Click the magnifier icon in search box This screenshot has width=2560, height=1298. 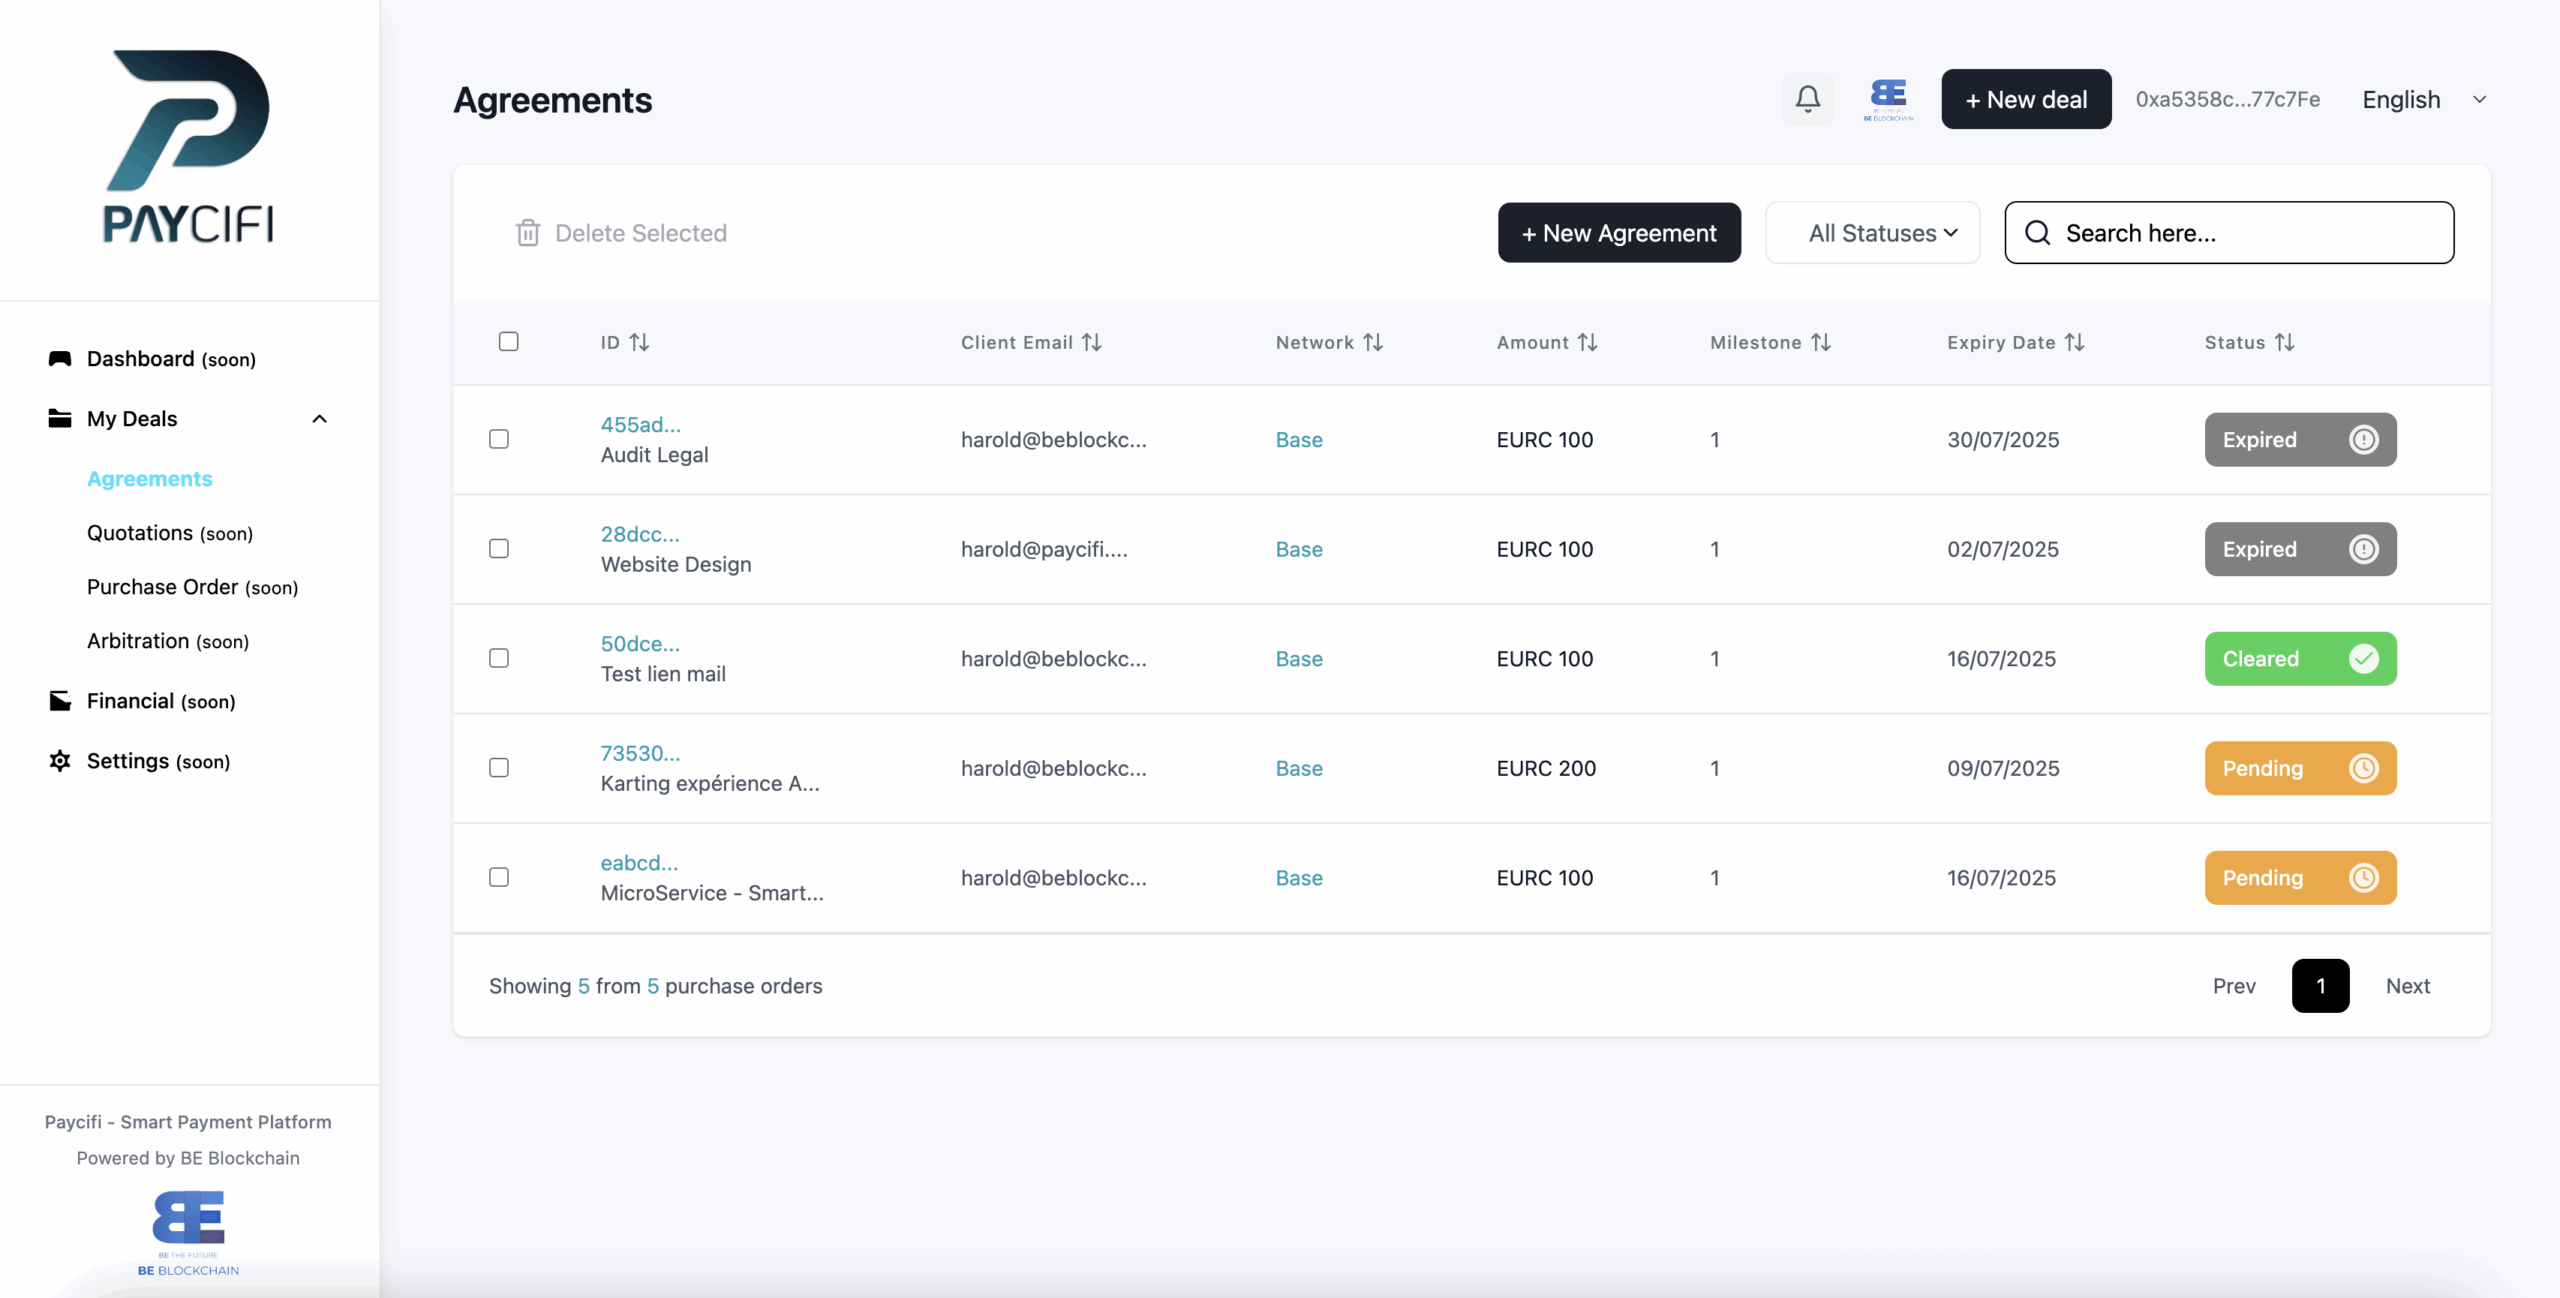pyautogui.click(x=2037, y=233)
